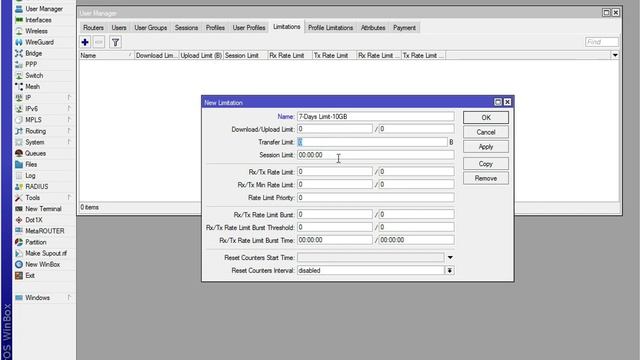Image resolution: width=640 pixels, height=360 pixels.
Task: Click the Rx Min Rate Limit field
Action: [x=335, y=184]
